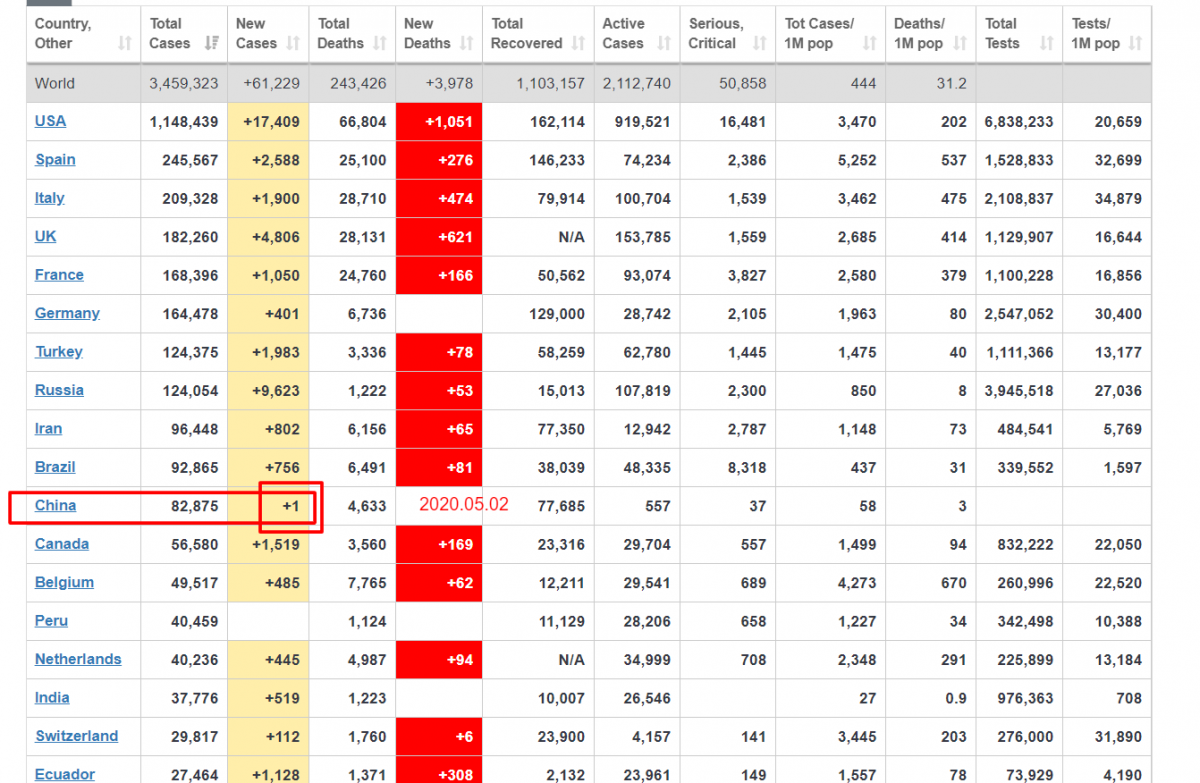Click sort arrows in New Deaths header
The image size is (1200, 783).
[x=467, y=43]
